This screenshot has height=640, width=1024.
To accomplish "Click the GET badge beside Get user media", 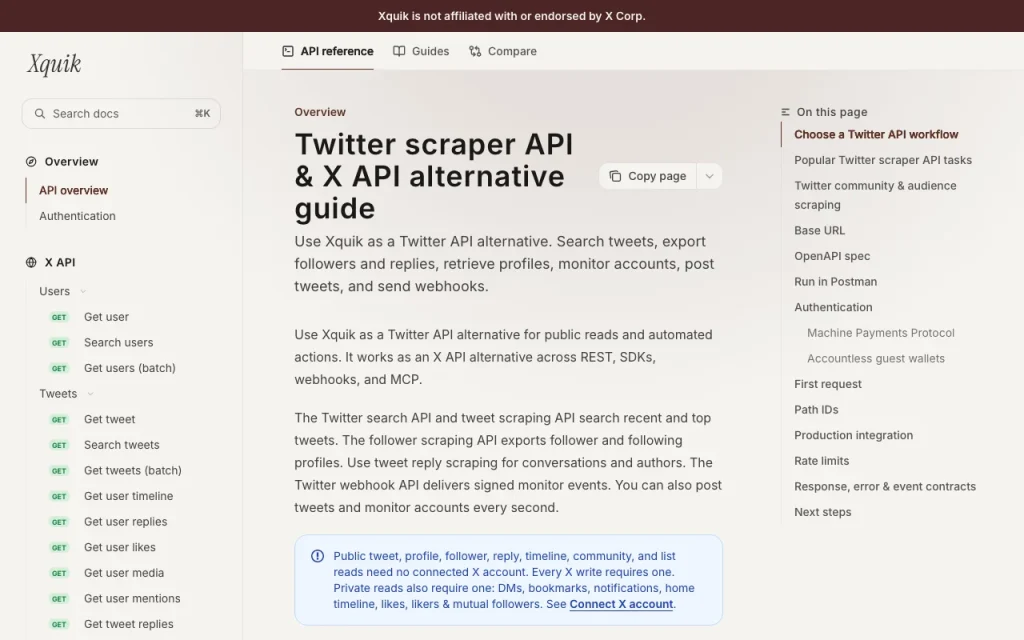I will (x=59, y=573).
